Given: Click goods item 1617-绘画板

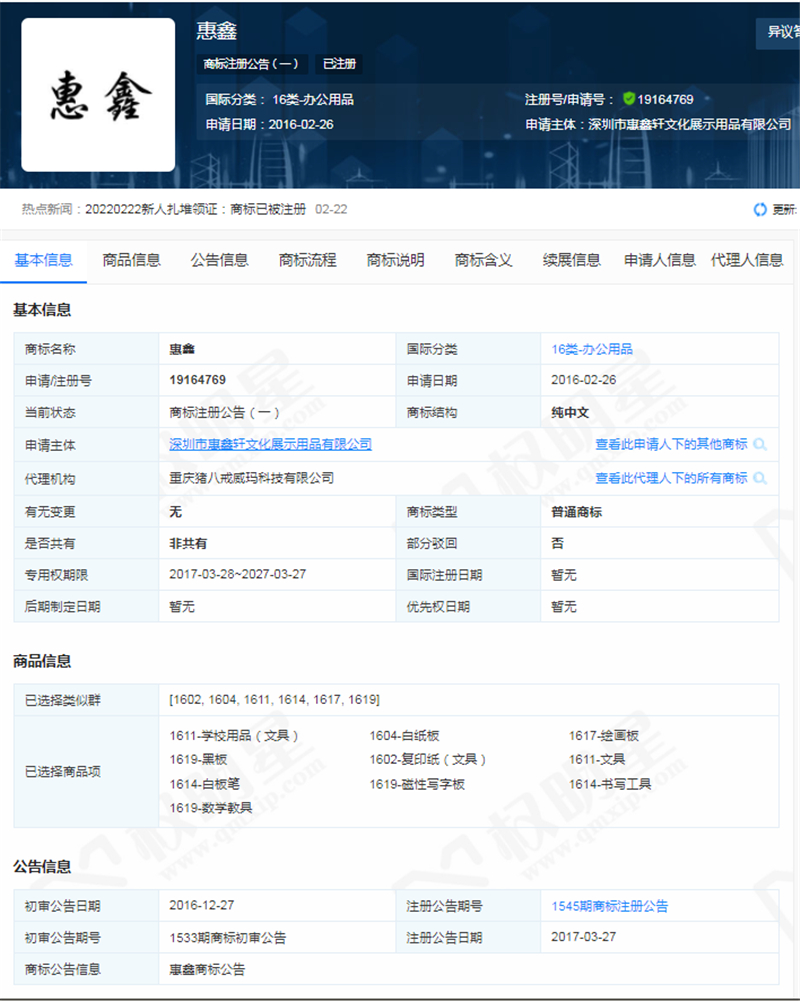Looking at the screenshot, I should click(604, 735).
